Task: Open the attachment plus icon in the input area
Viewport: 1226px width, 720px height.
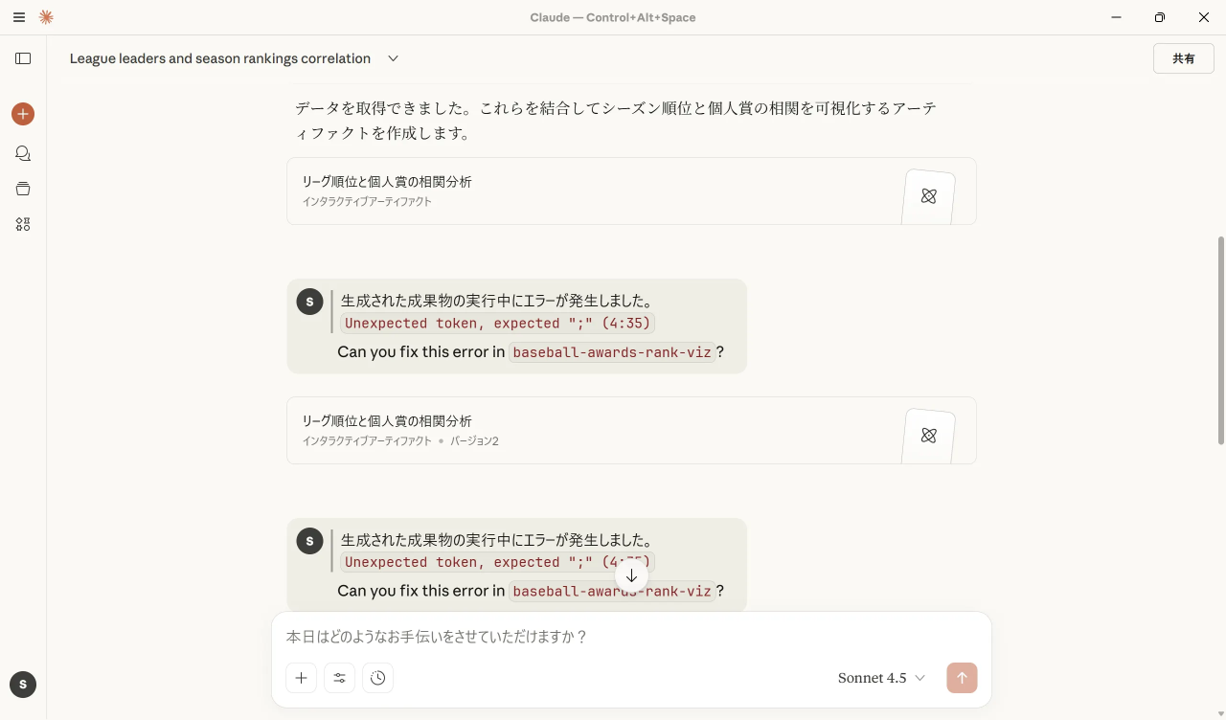Action: [301, 677]
